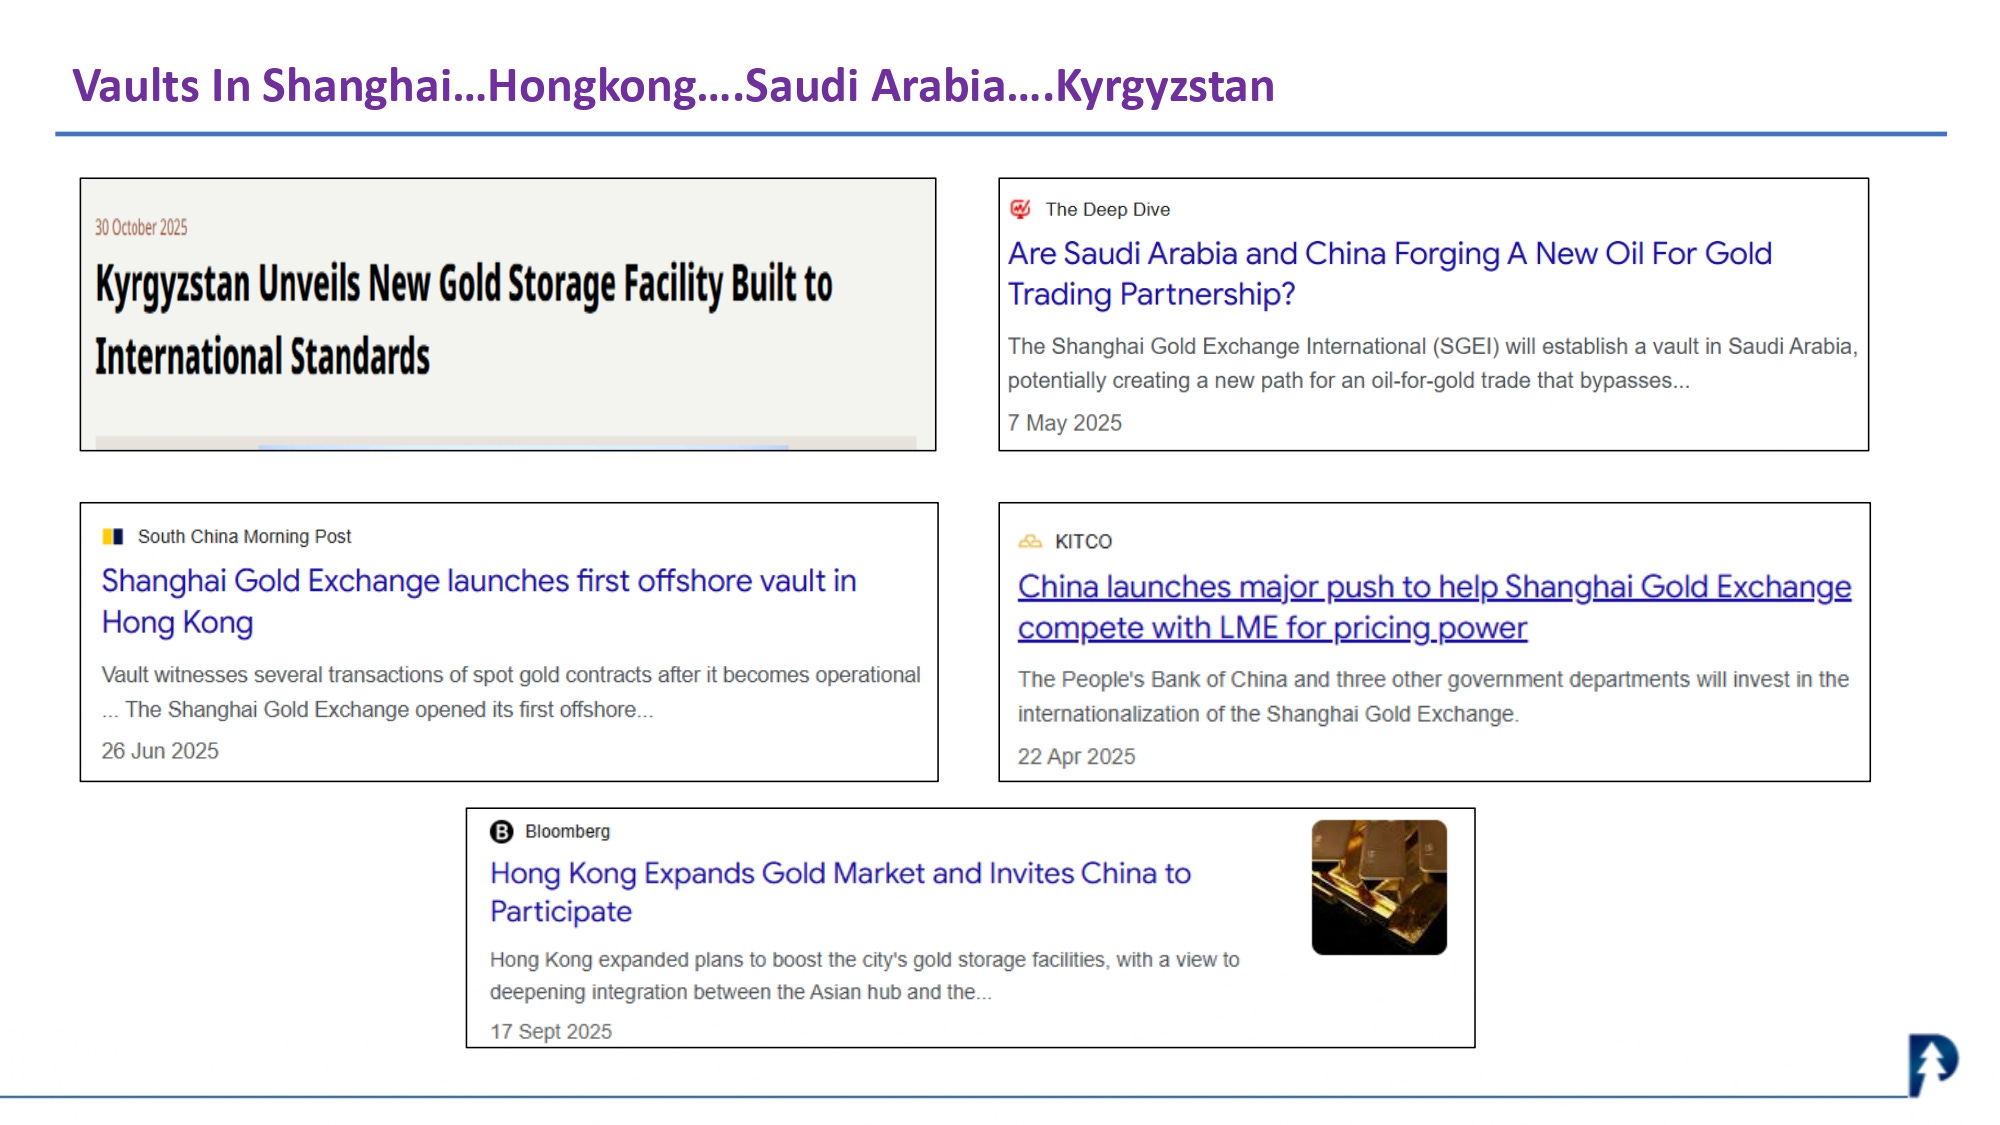Image resolution: width=2000 pixels, height=1125 pixels.
Task: Click the 30 October 2025 date
Action: point(141,228)
